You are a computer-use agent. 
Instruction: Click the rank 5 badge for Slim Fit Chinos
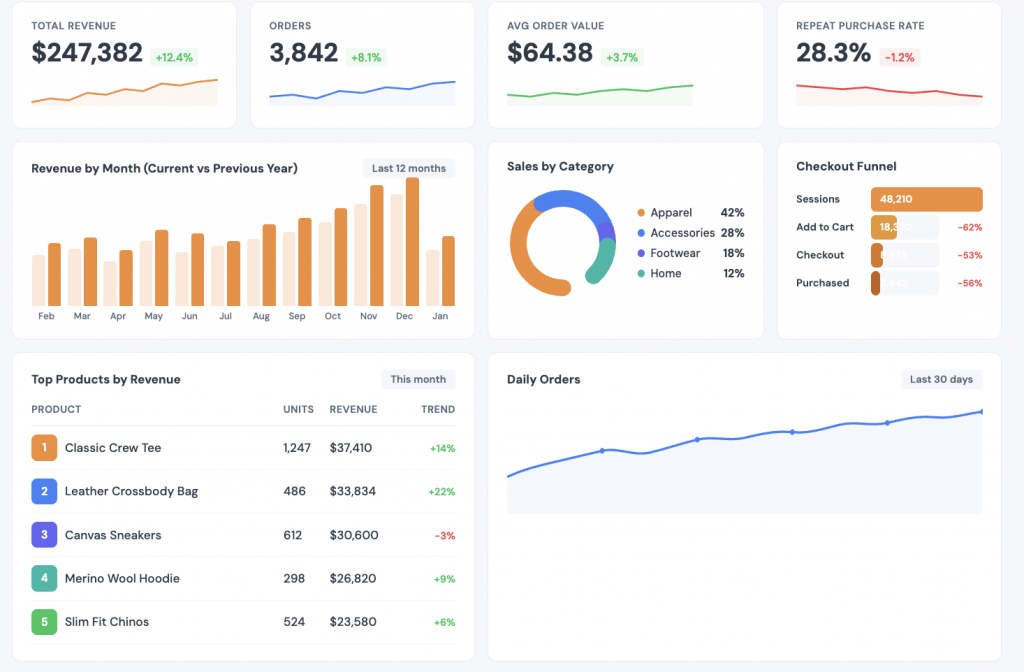(x=44, y=622)
